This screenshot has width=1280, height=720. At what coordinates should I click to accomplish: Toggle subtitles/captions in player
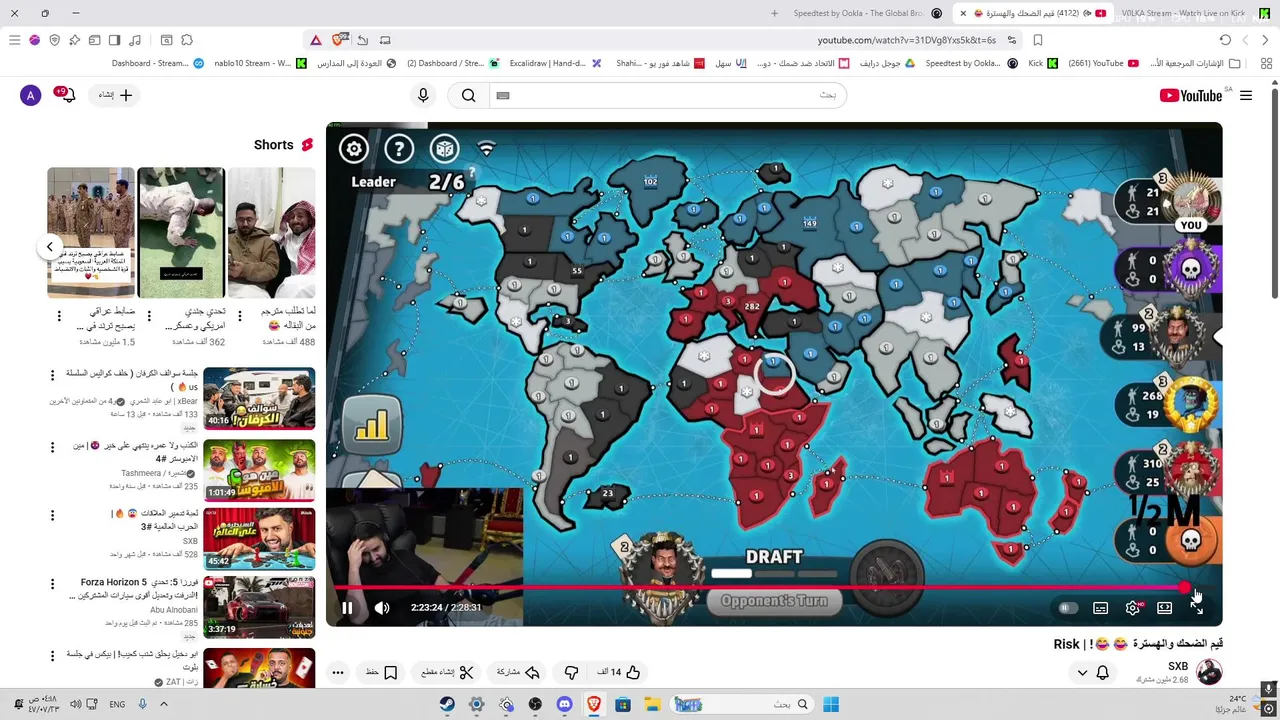coord(1100,608)
